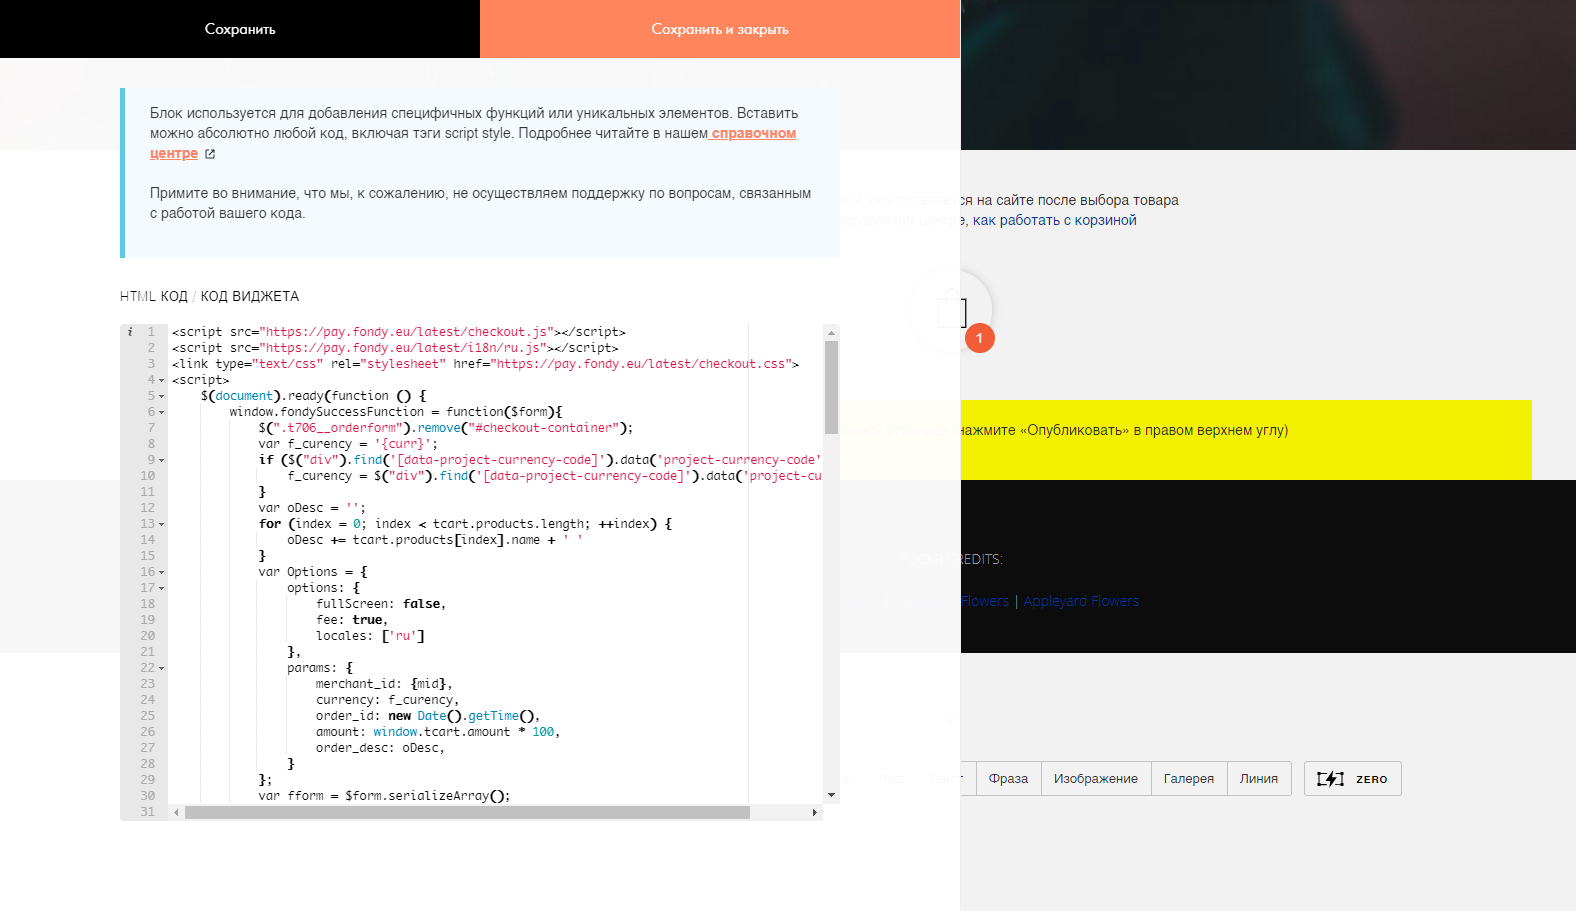Viewport: 1576px width, 911px height.
Task: Click the Сохранить и закрыть button
Action: [x=720, y=29]
